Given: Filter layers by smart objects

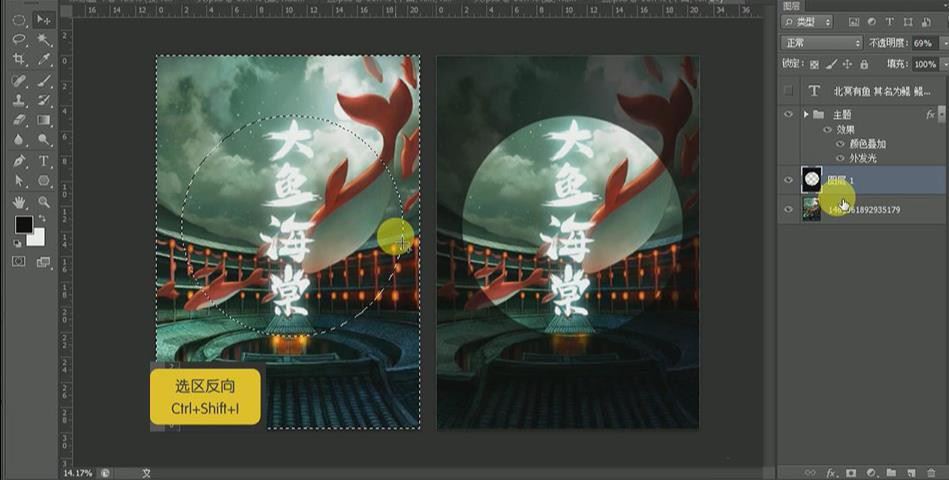Looking at the screenshot, I should 926,22.
